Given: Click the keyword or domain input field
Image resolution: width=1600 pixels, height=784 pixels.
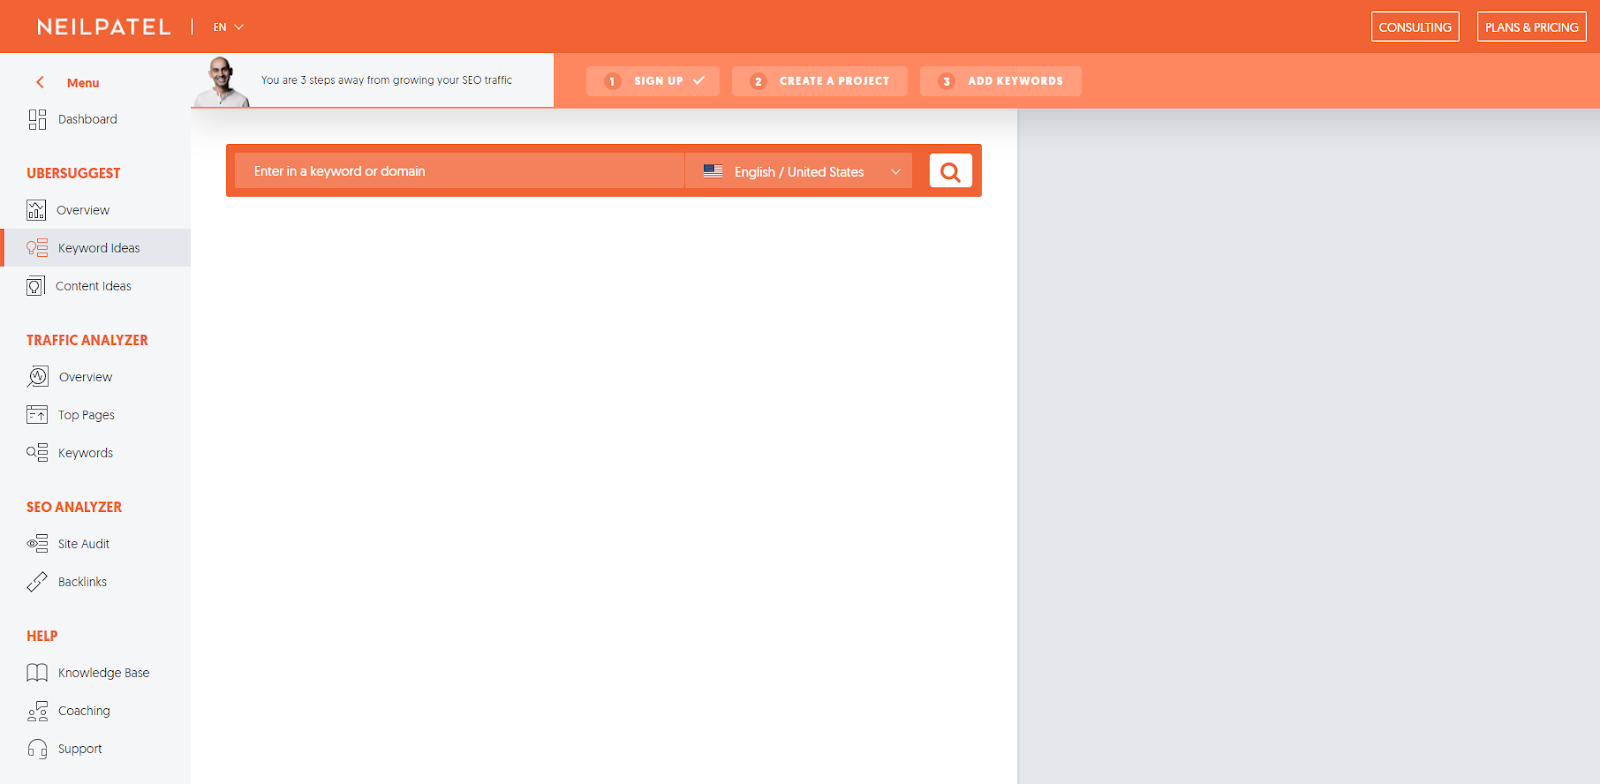Looking at the screenshot, I should 460,171.
